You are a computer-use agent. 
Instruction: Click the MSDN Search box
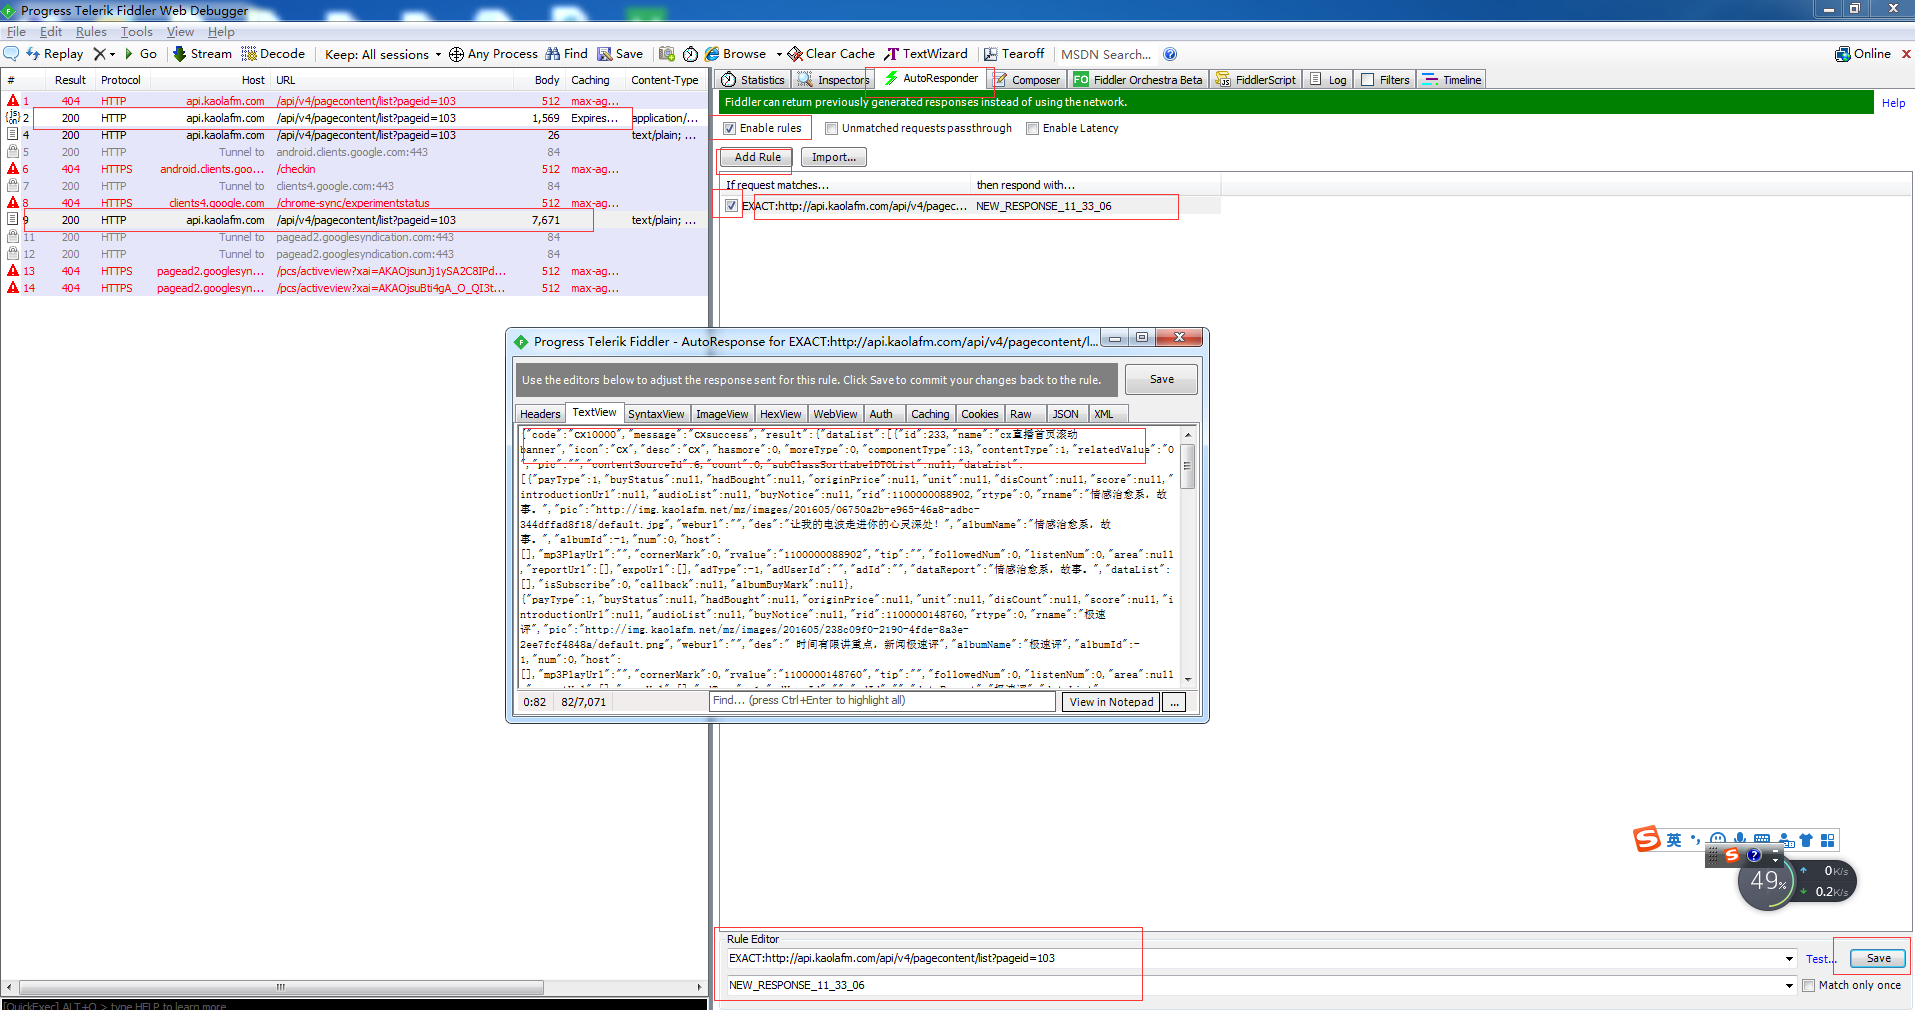[1106, 54]
